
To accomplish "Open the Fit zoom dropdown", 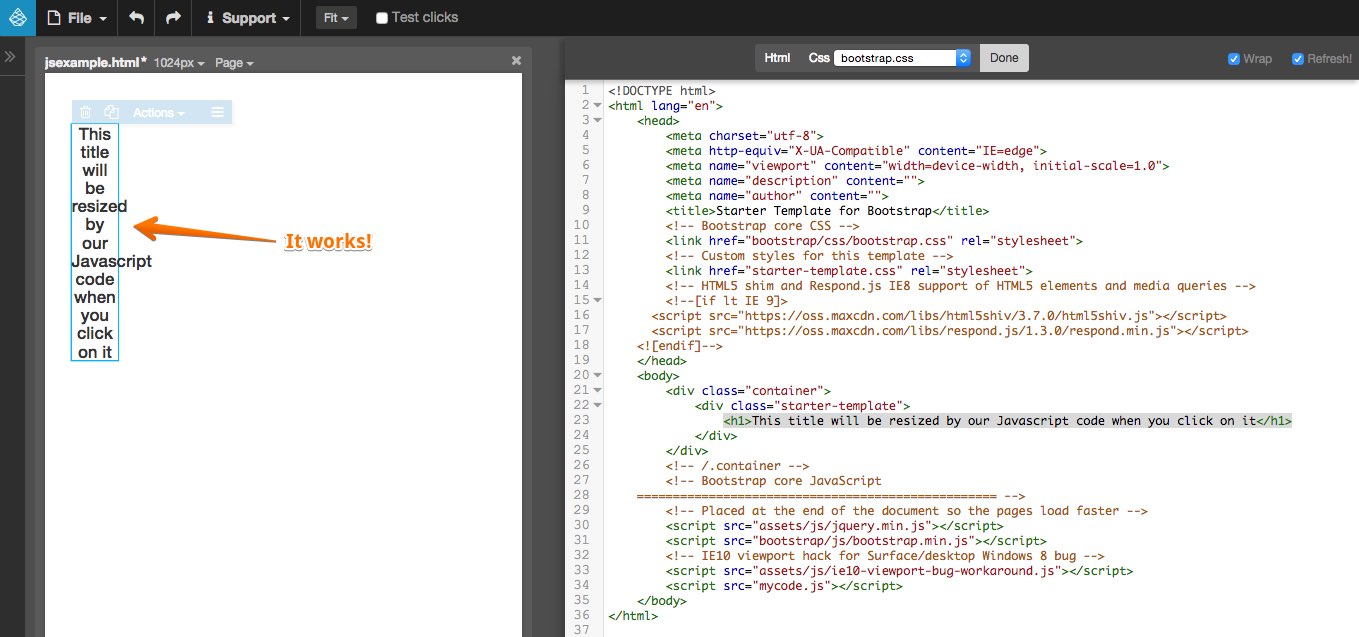I will (337, 18).
